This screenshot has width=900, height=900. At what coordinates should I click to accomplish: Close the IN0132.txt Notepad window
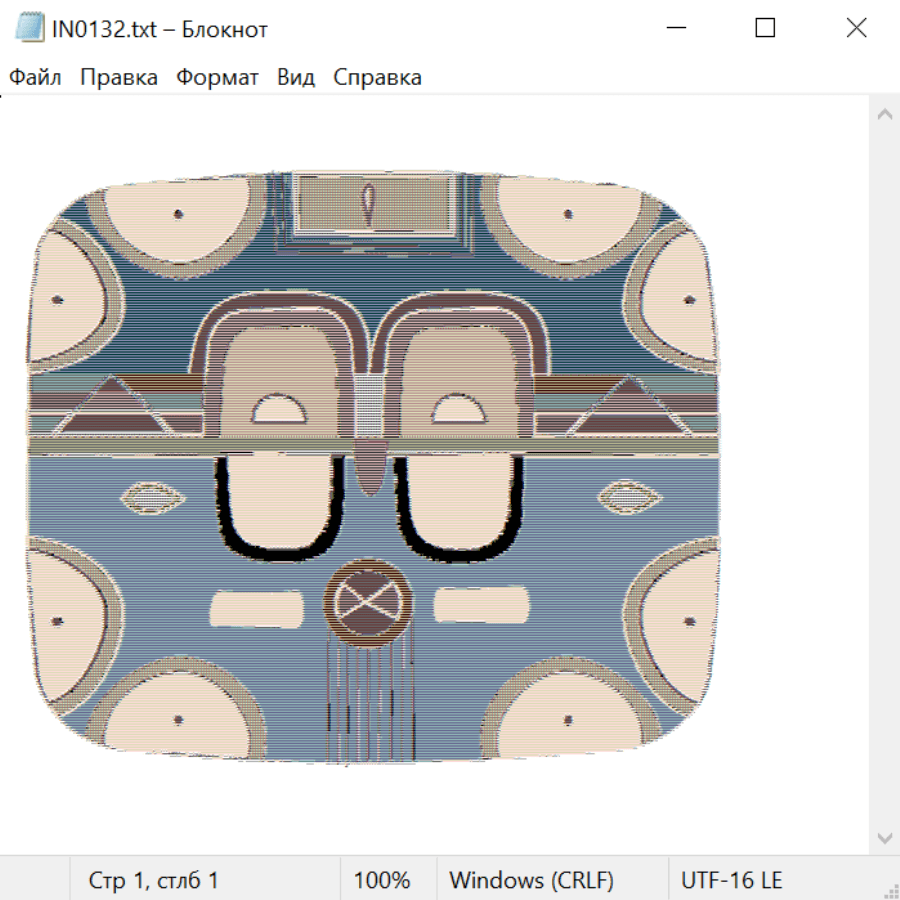pos(856,29)
